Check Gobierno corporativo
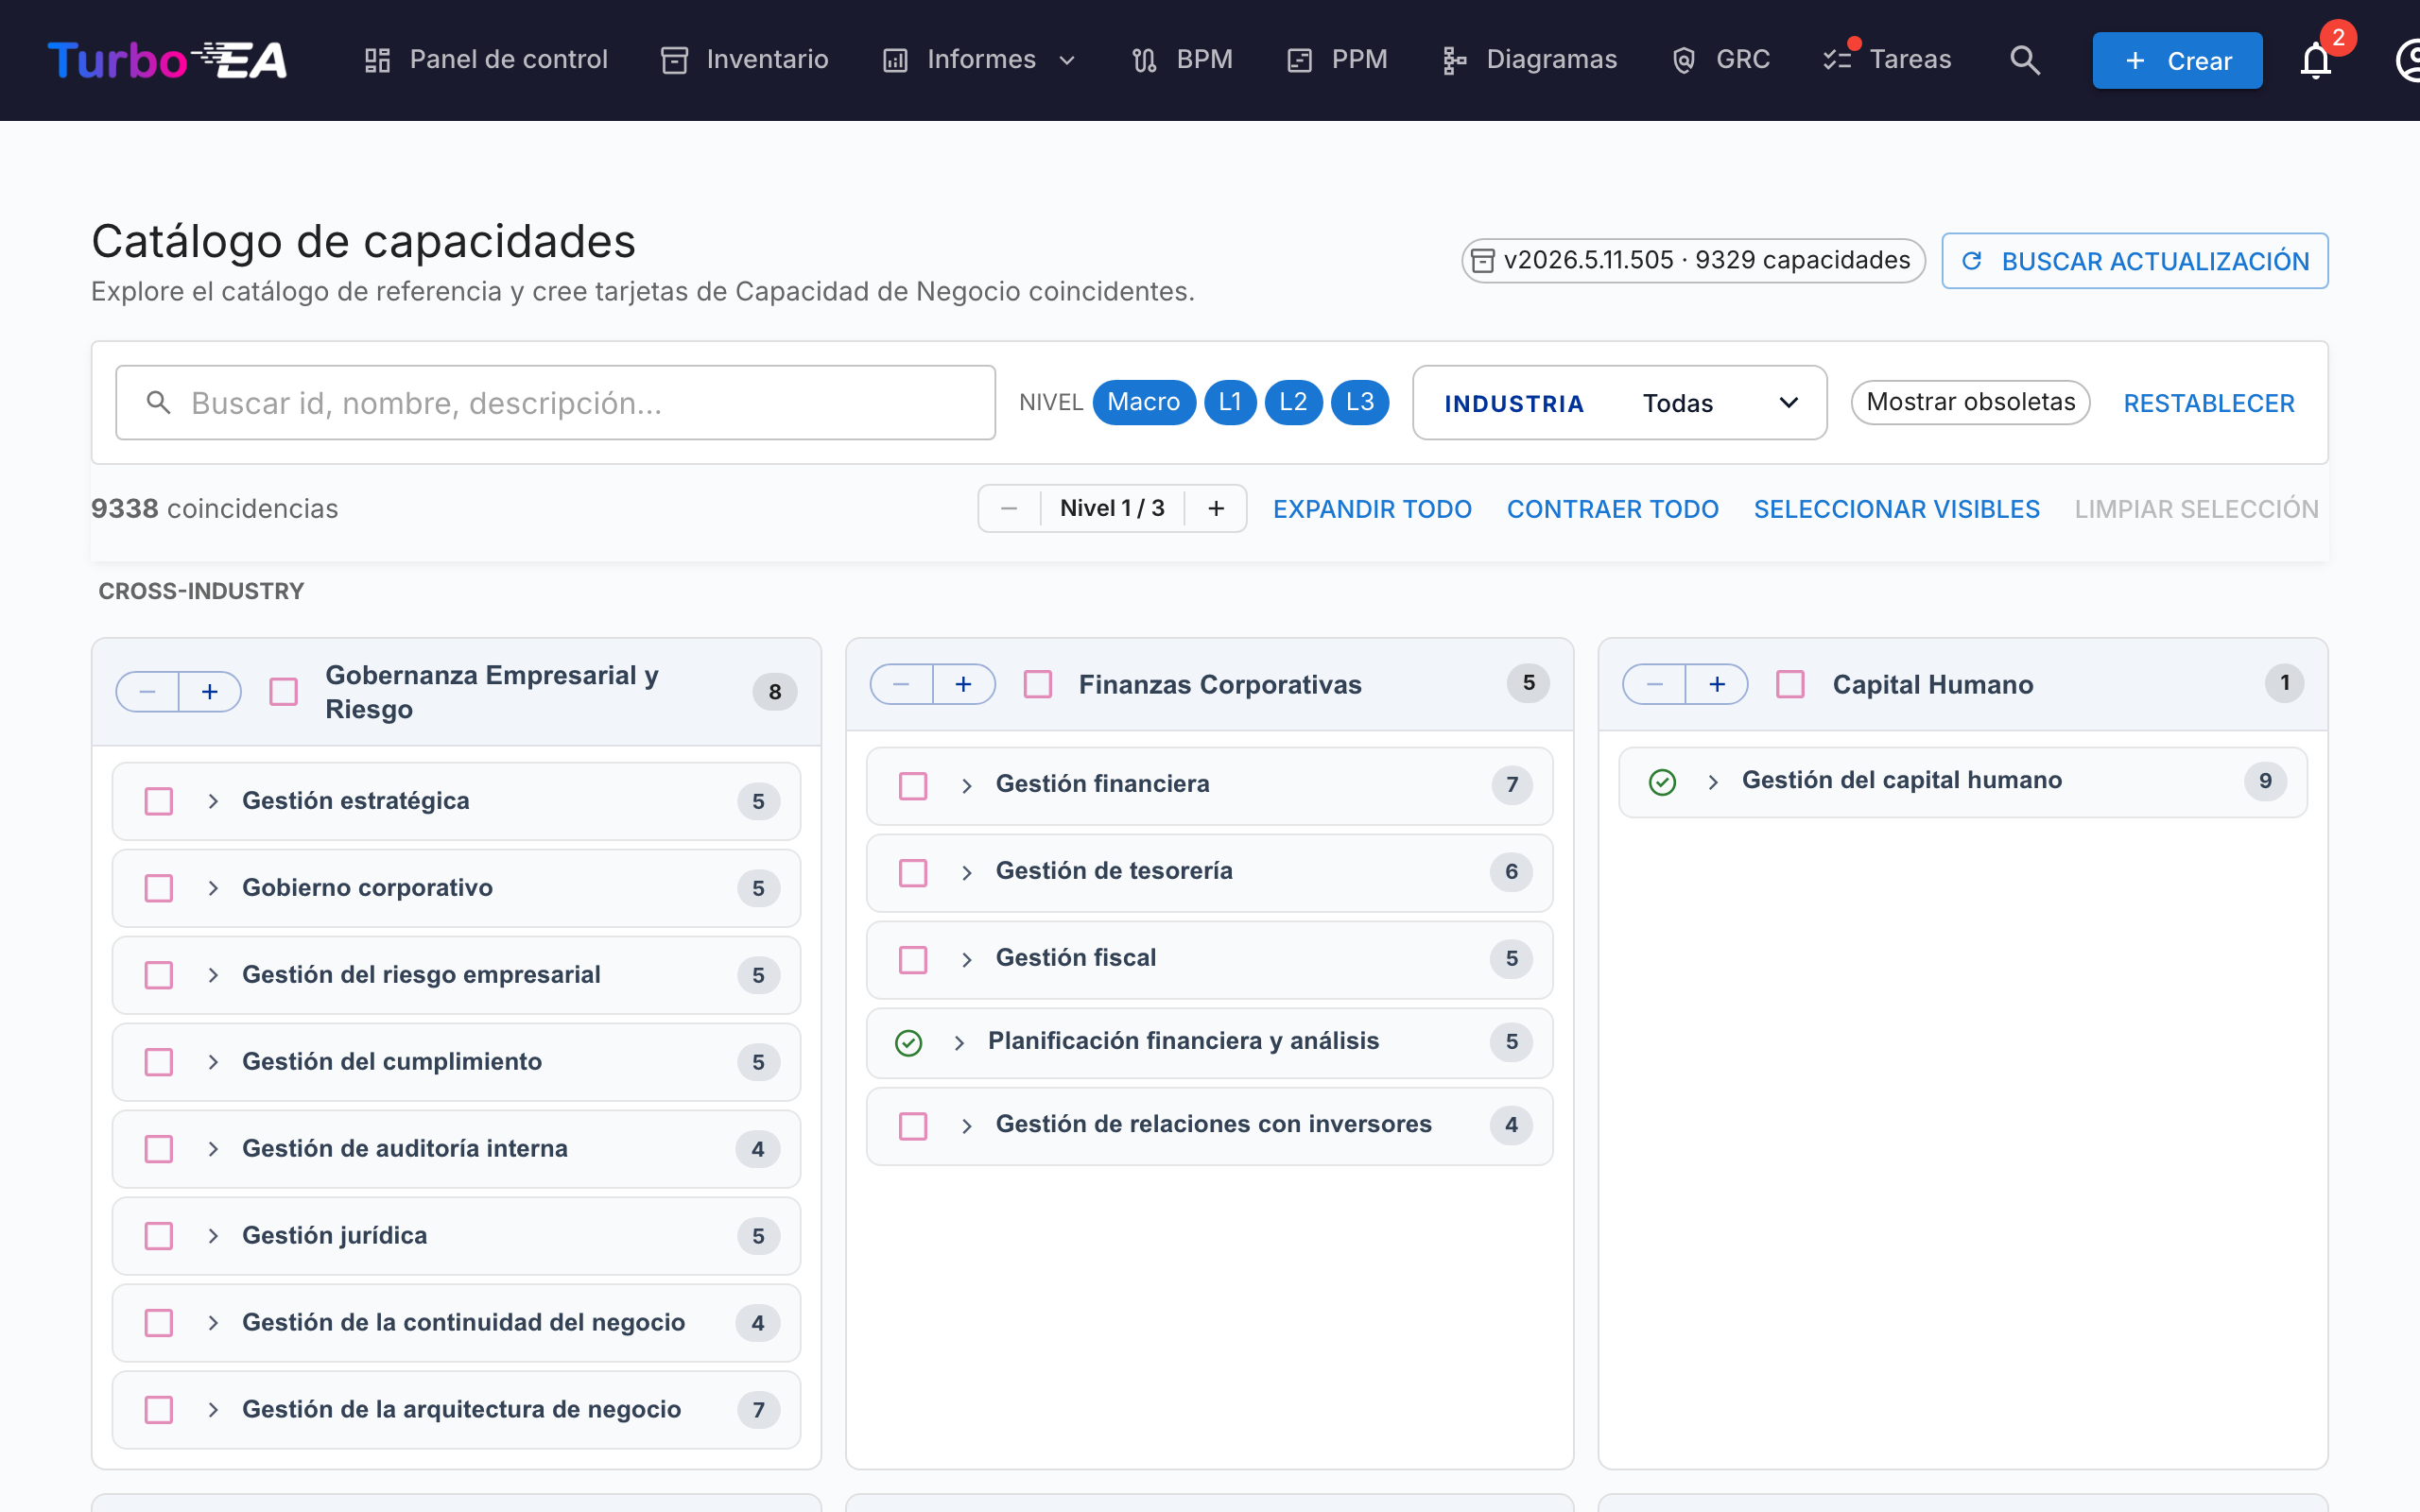2420x1512 pixels. 159,888
